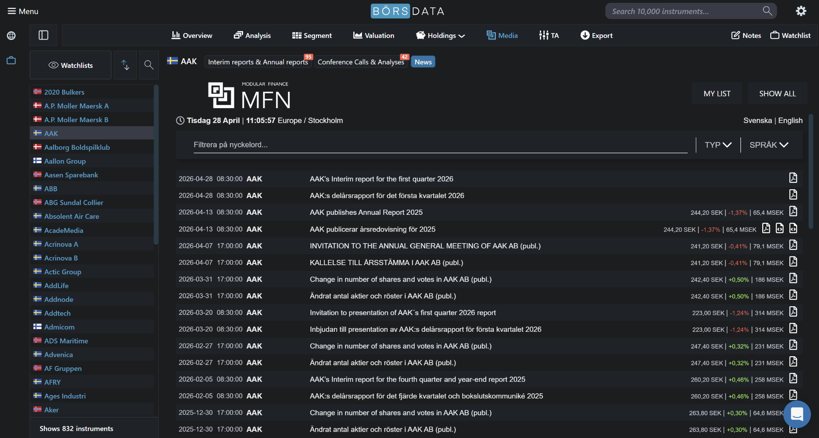Click the globe icon in left rail
Screen dimensions: 819x438
pyautogui.click(x=11, y=35)
